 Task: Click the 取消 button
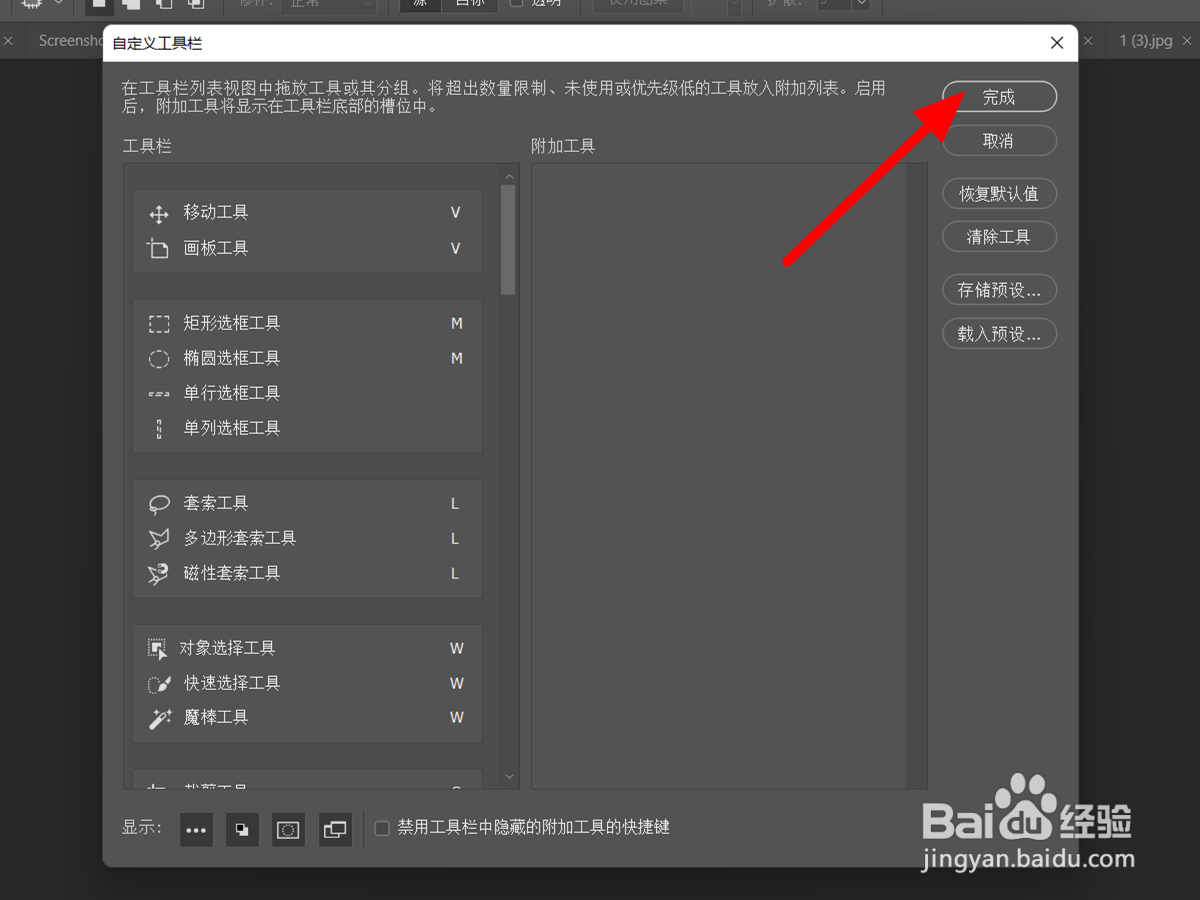pos(999,141)
